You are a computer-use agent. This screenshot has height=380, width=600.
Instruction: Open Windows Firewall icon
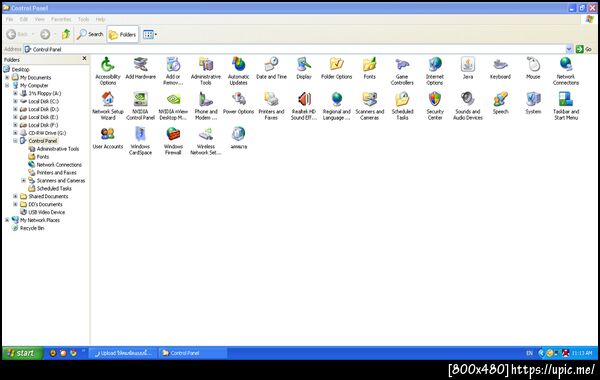click(x=173, y=141)
